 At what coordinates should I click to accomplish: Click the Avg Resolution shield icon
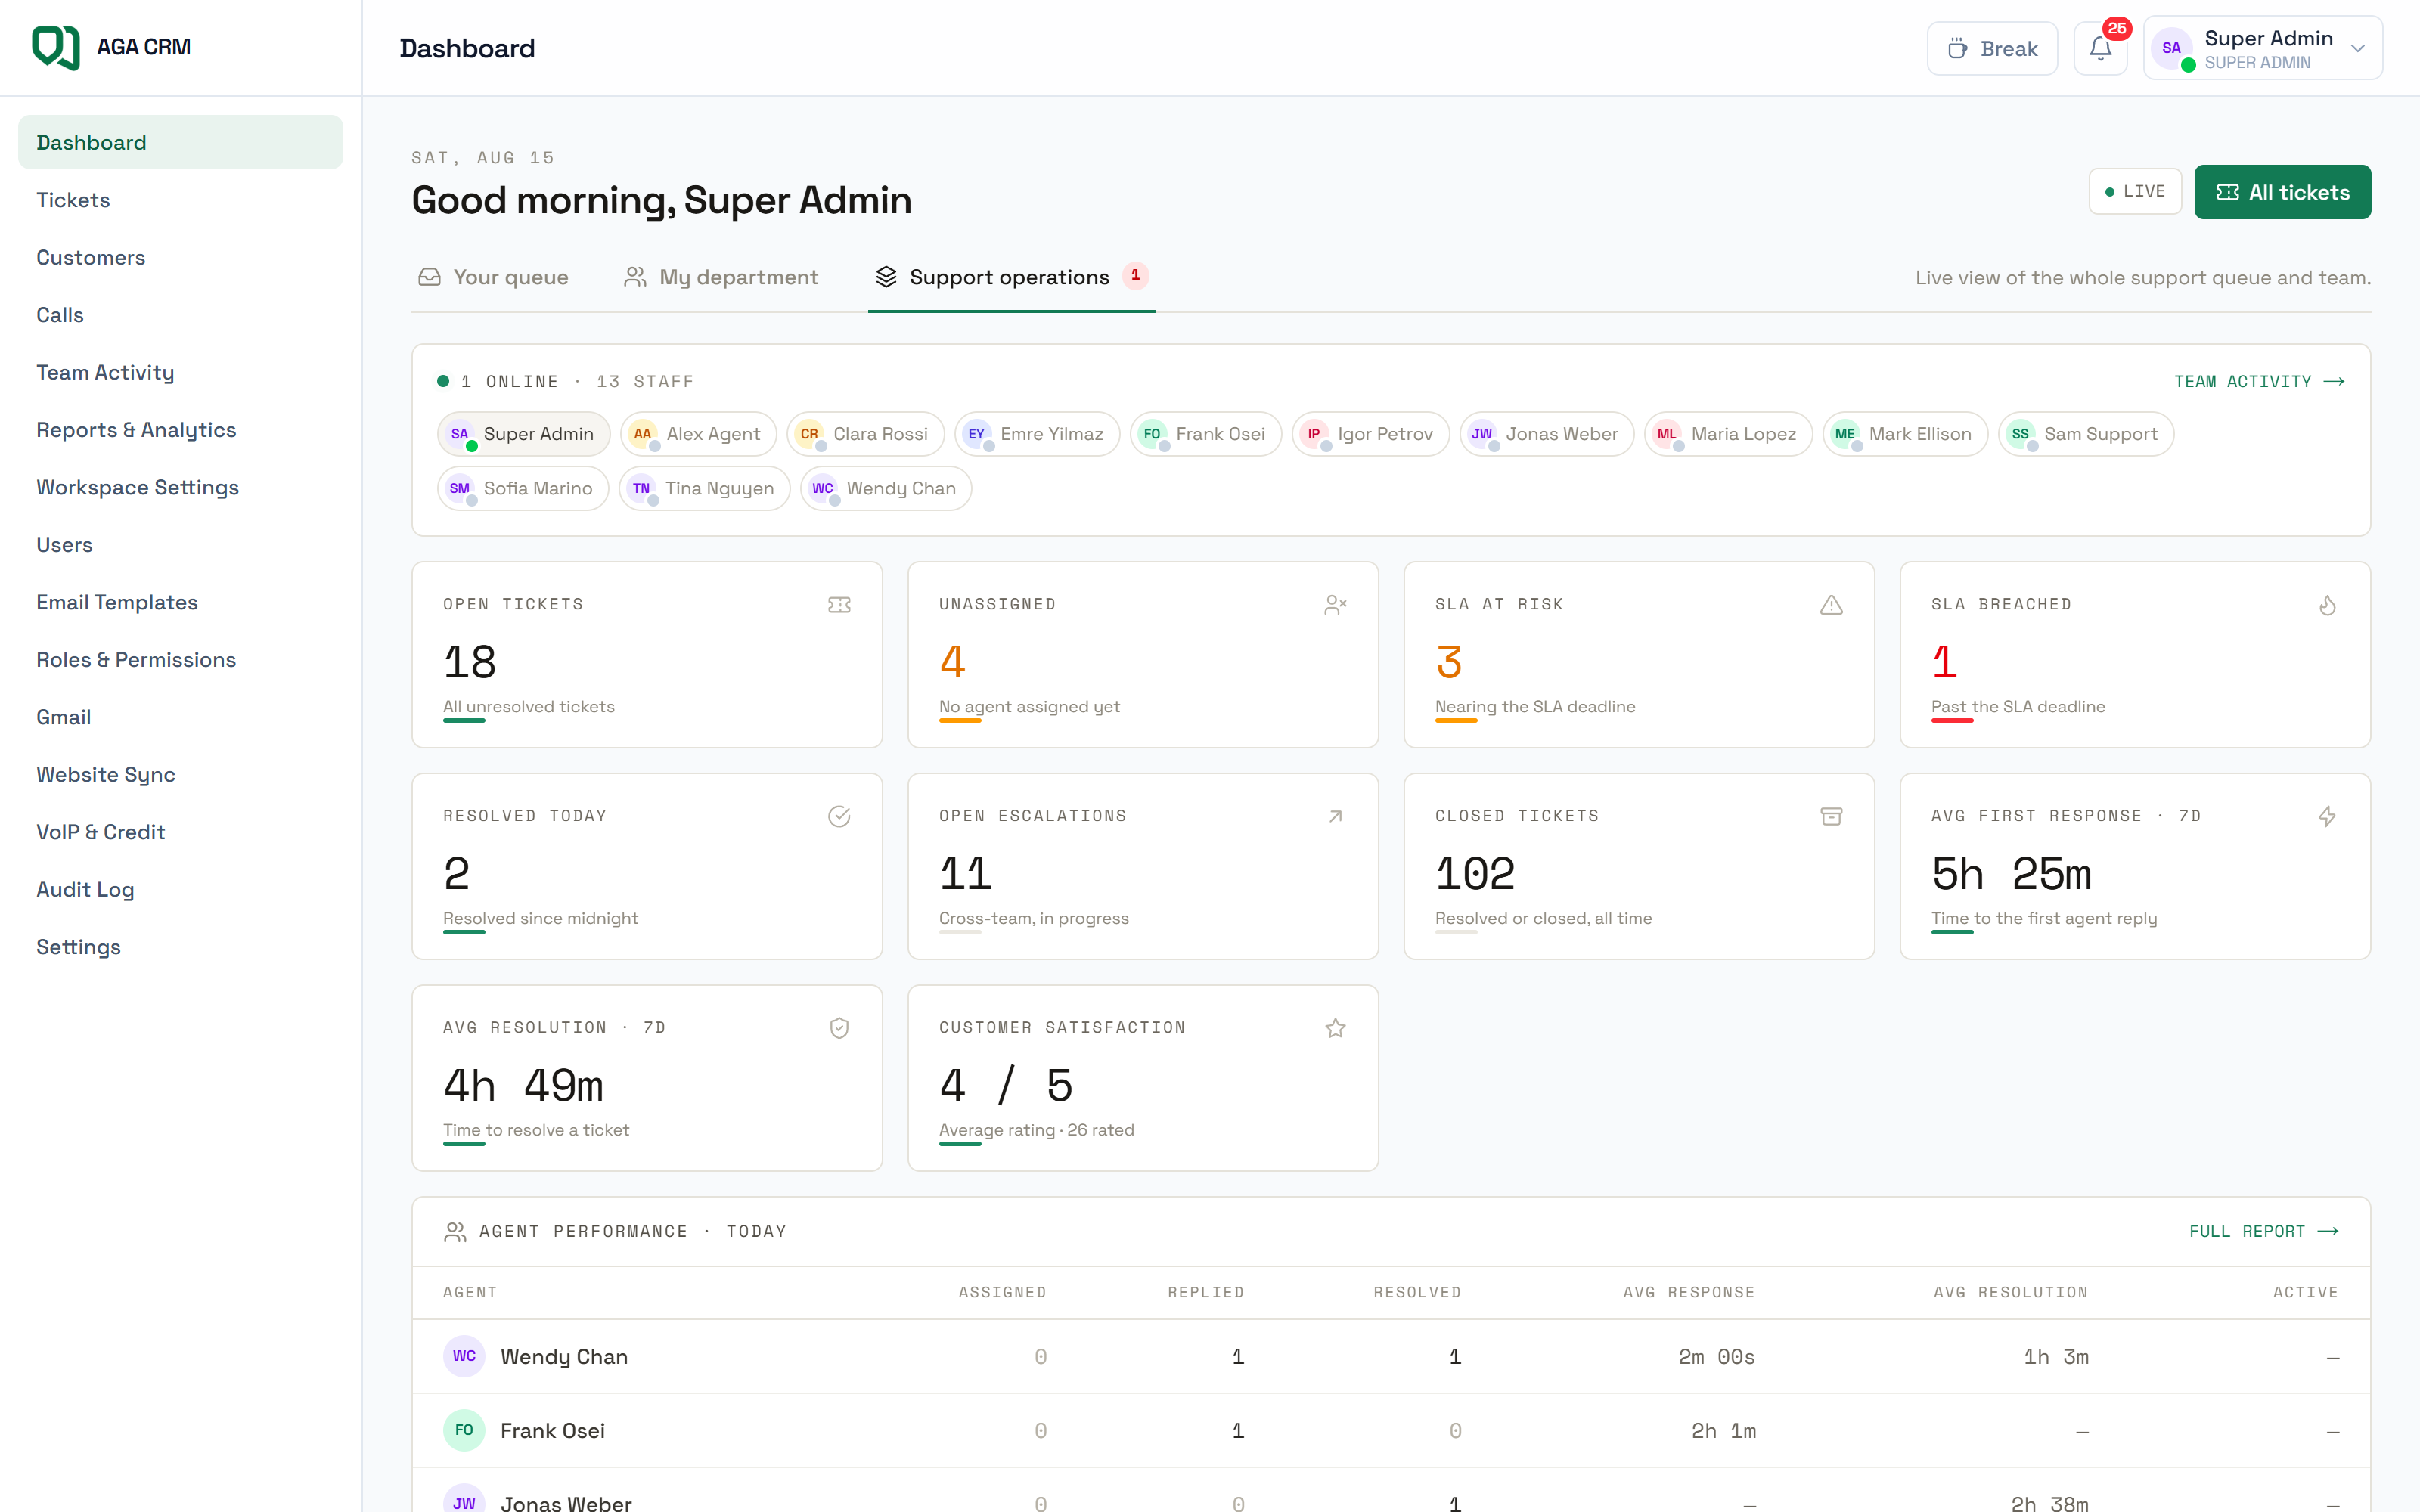click(x=839, y=1028)
